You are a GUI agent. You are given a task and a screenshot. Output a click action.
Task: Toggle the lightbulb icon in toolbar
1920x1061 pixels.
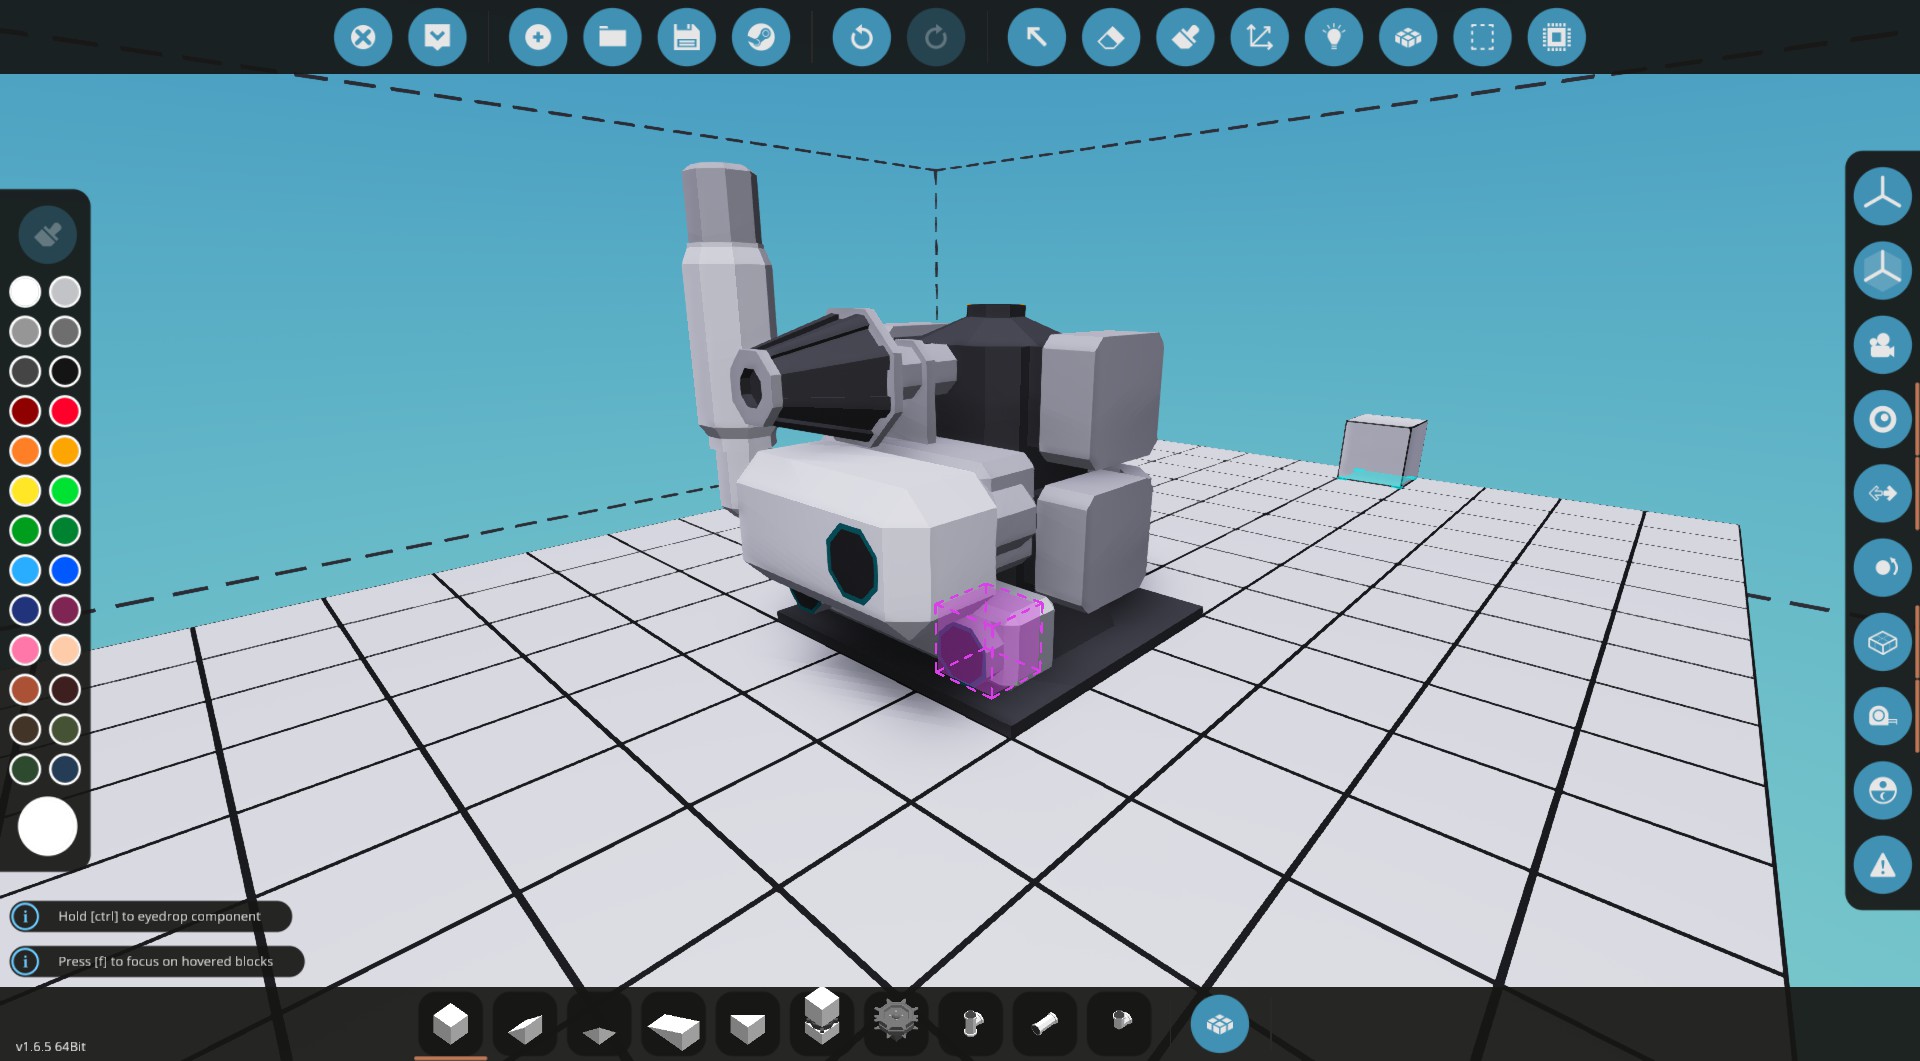coord(1333,38)
